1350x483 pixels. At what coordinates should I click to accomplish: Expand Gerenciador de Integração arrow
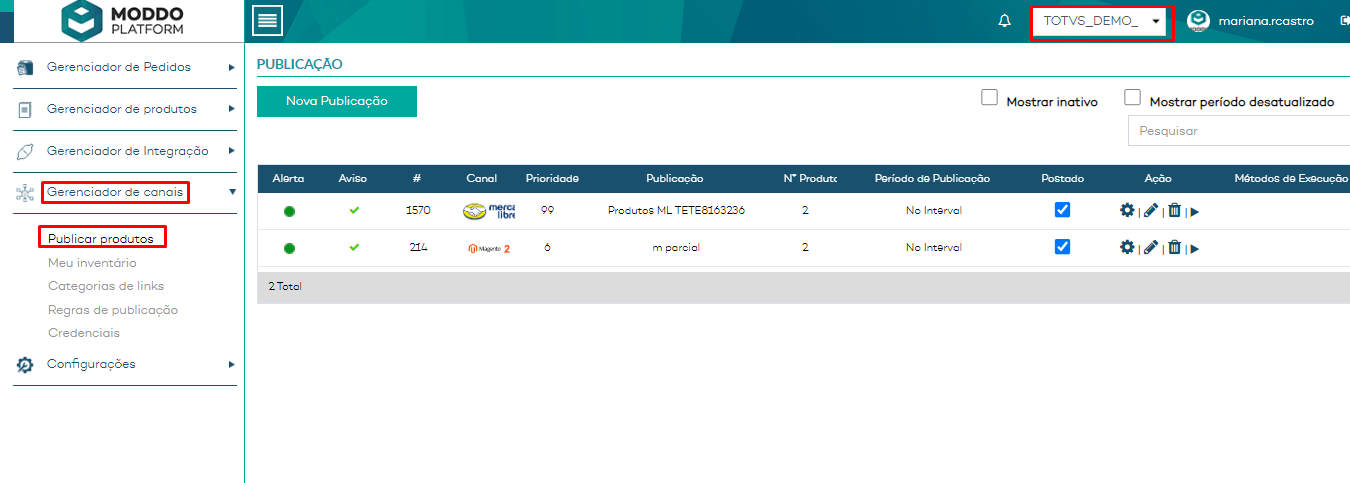click(231, 151)
